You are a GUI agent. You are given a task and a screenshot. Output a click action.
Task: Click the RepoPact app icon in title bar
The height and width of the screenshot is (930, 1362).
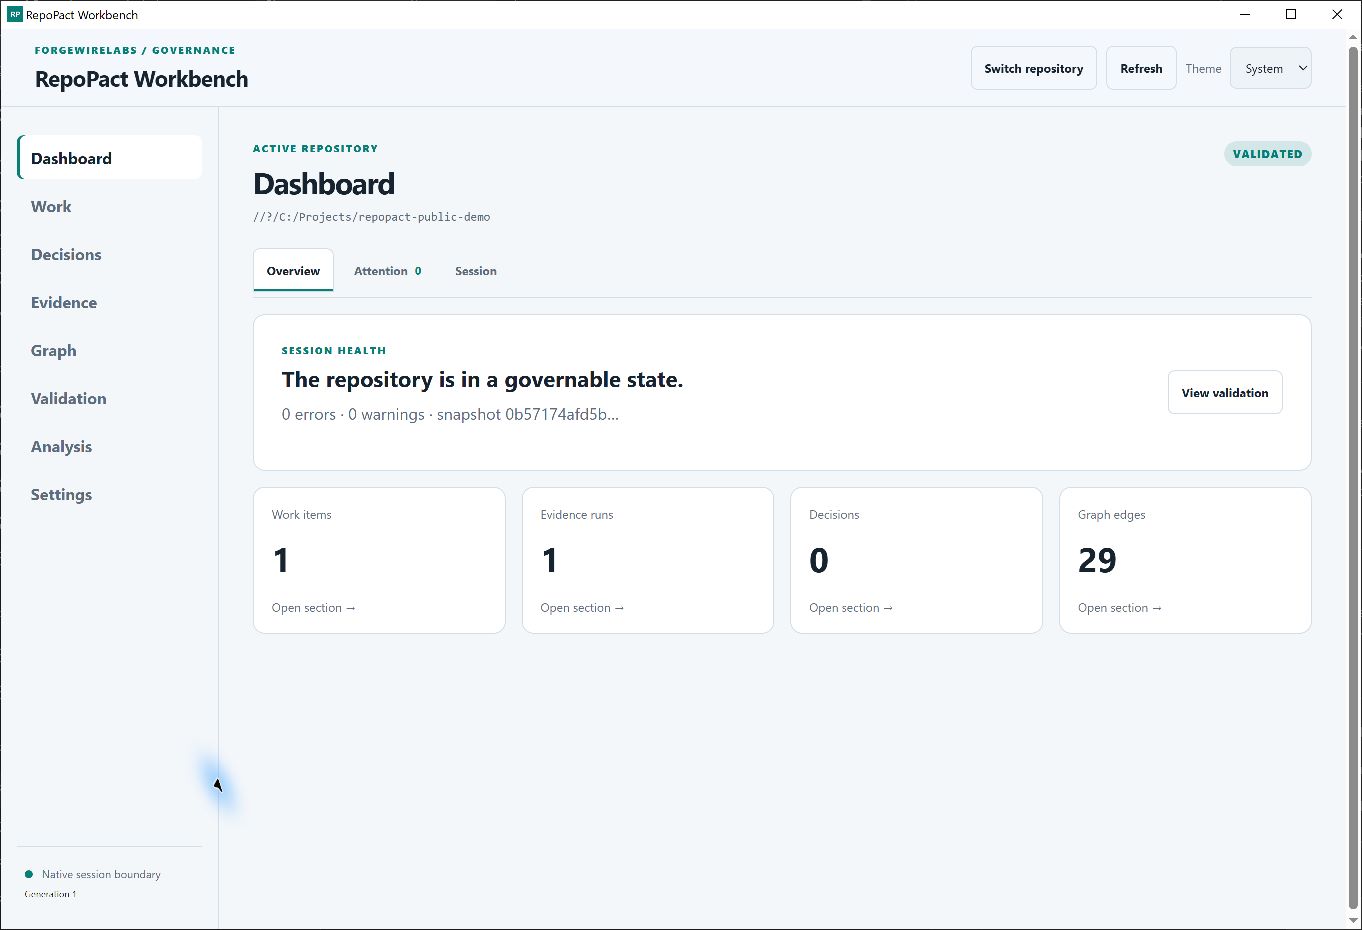15,15
